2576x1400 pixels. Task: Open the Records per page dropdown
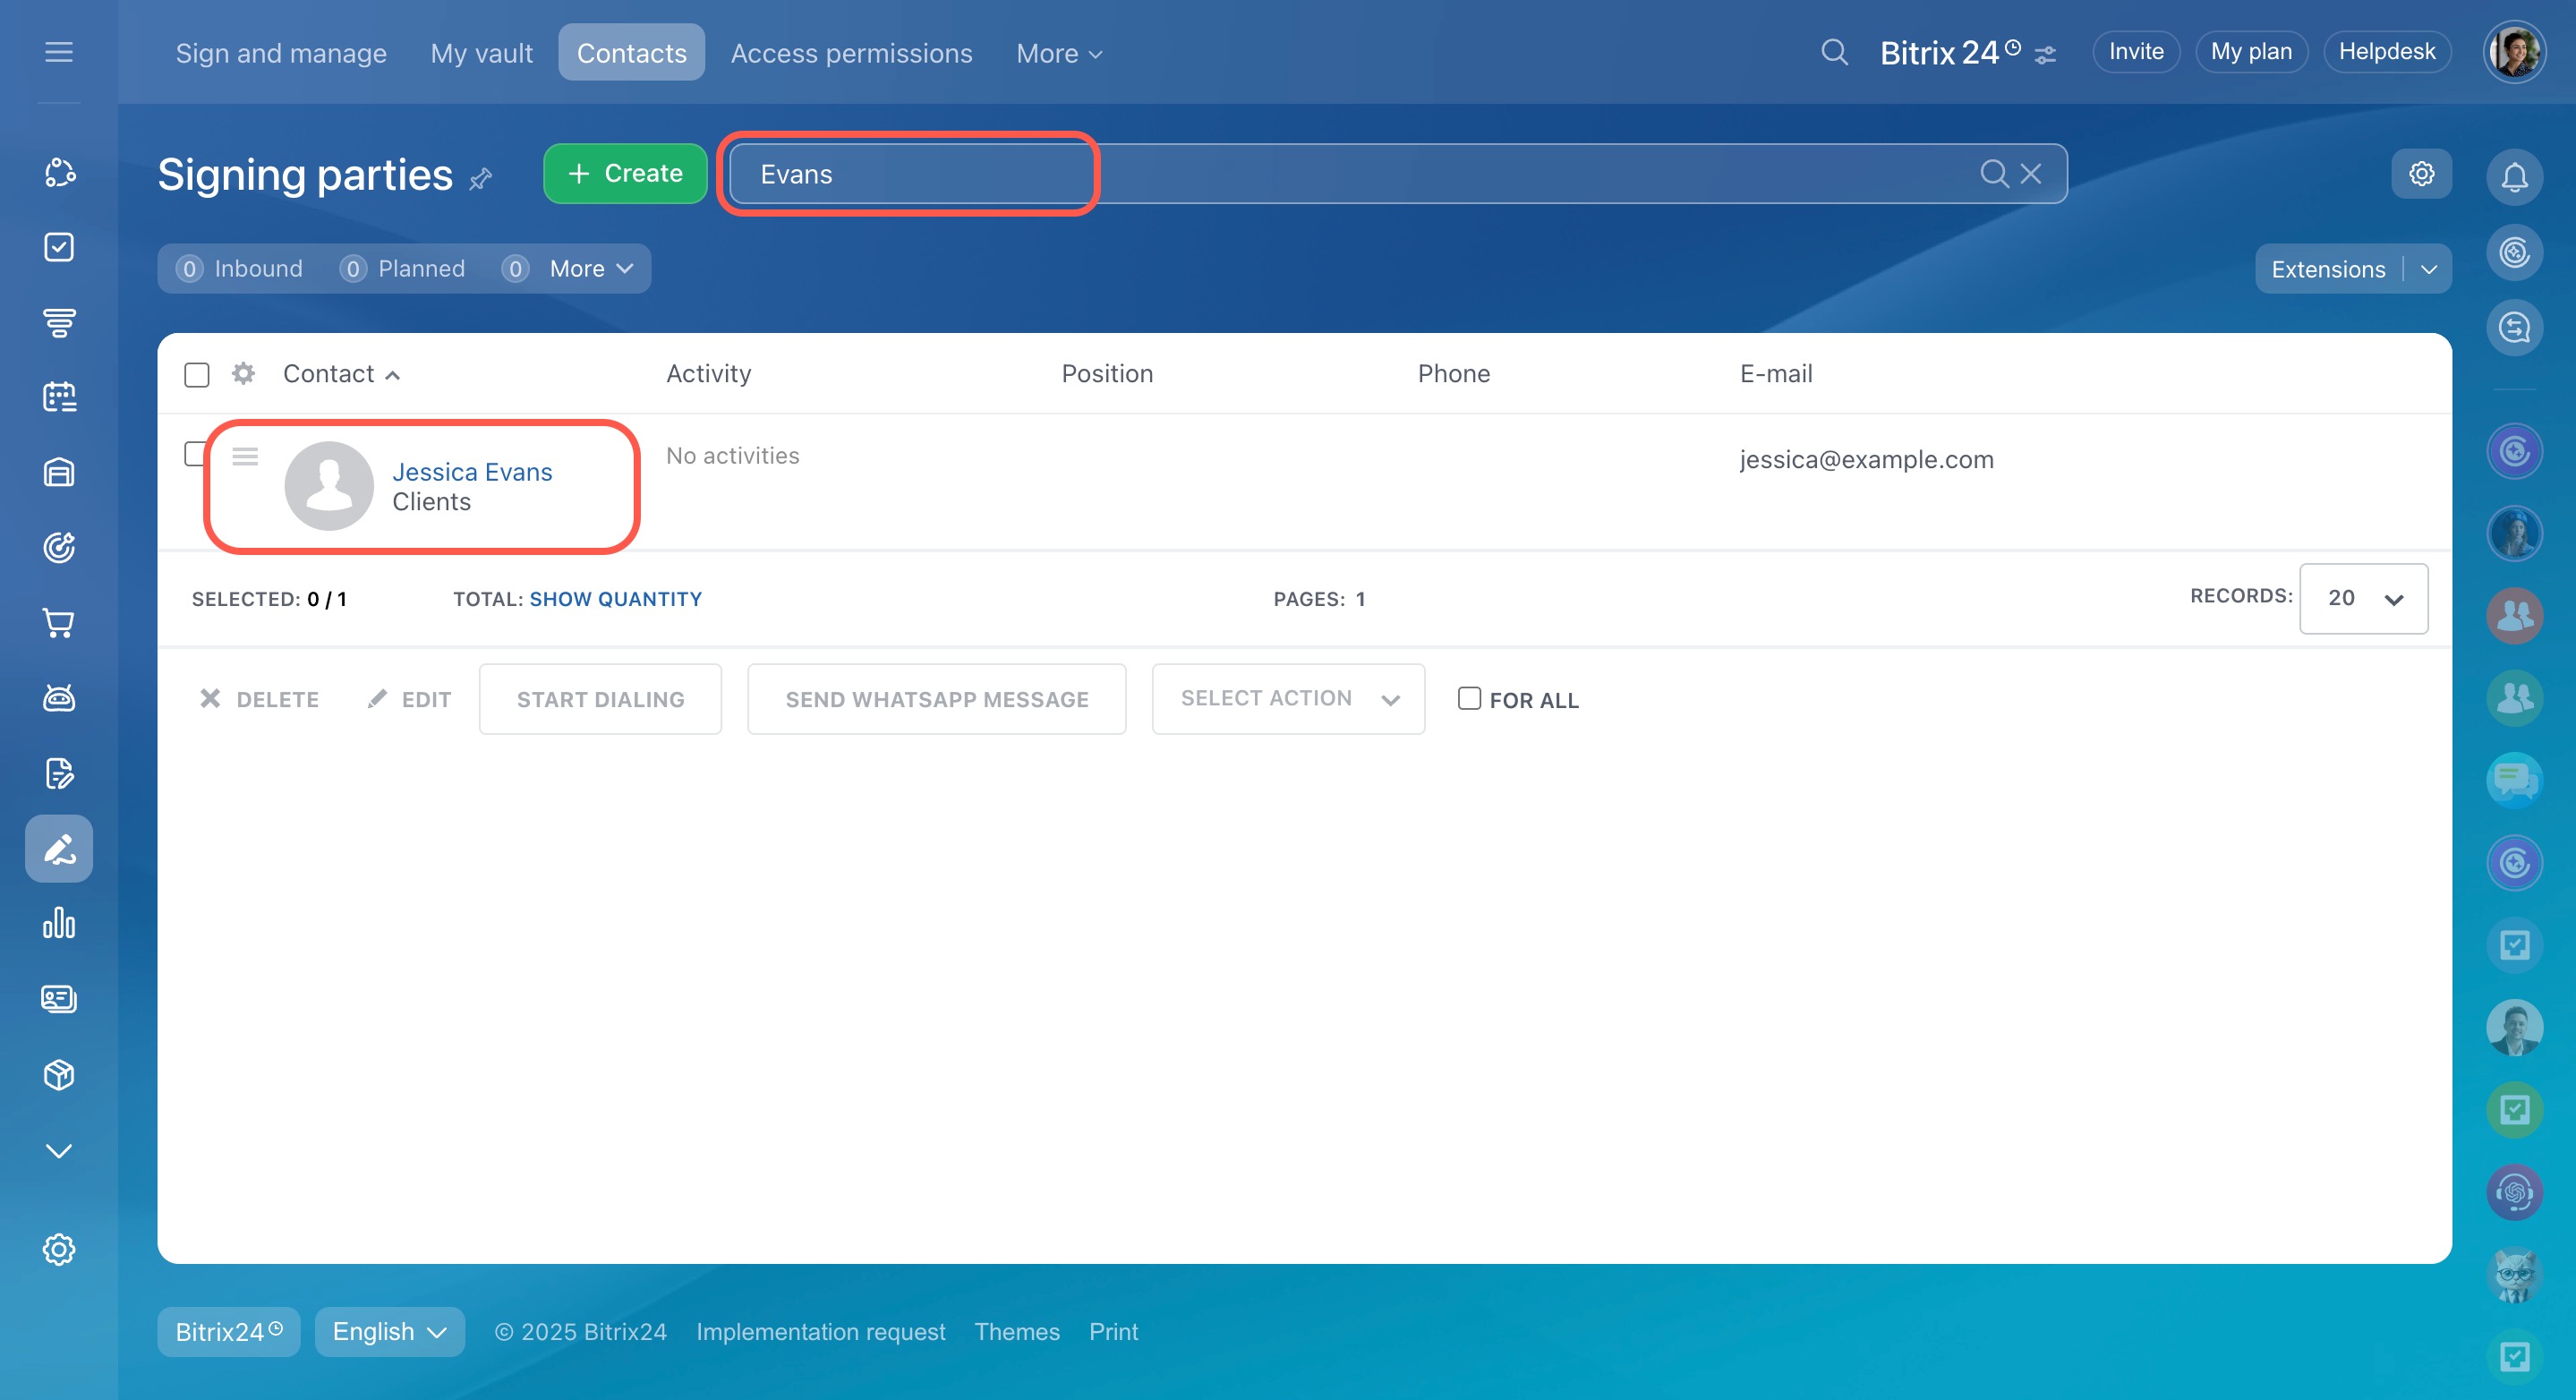[2363, 598]
